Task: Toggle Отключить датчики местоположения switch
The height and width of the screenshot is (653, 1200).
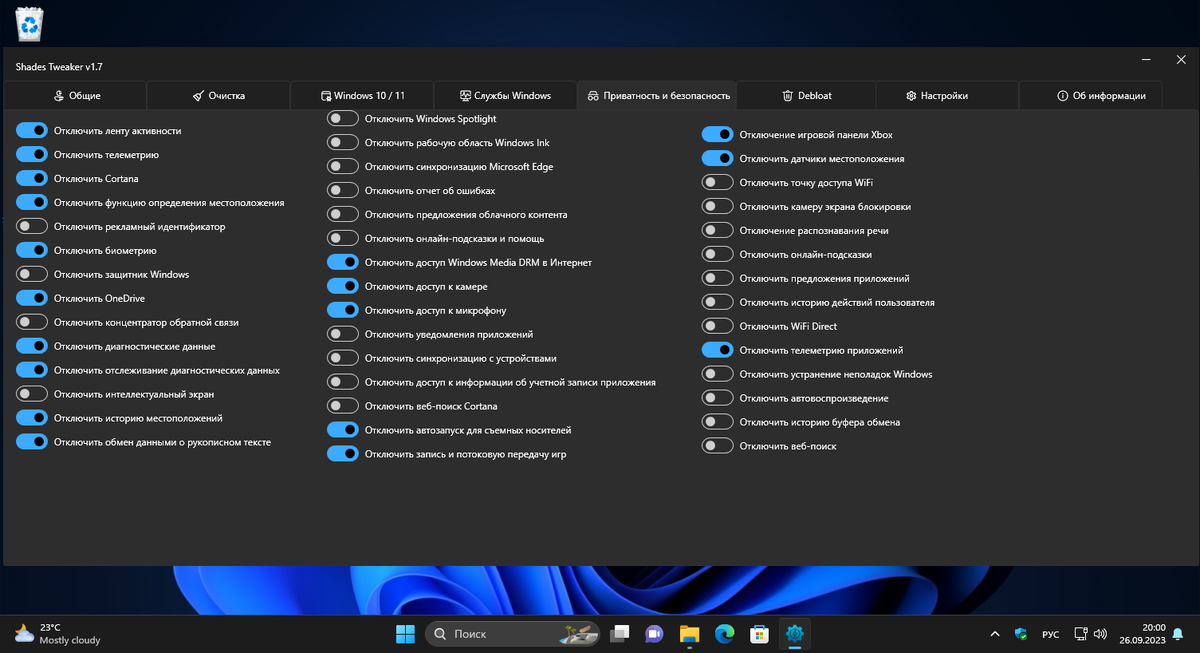Action: click(x=718, y=158)
